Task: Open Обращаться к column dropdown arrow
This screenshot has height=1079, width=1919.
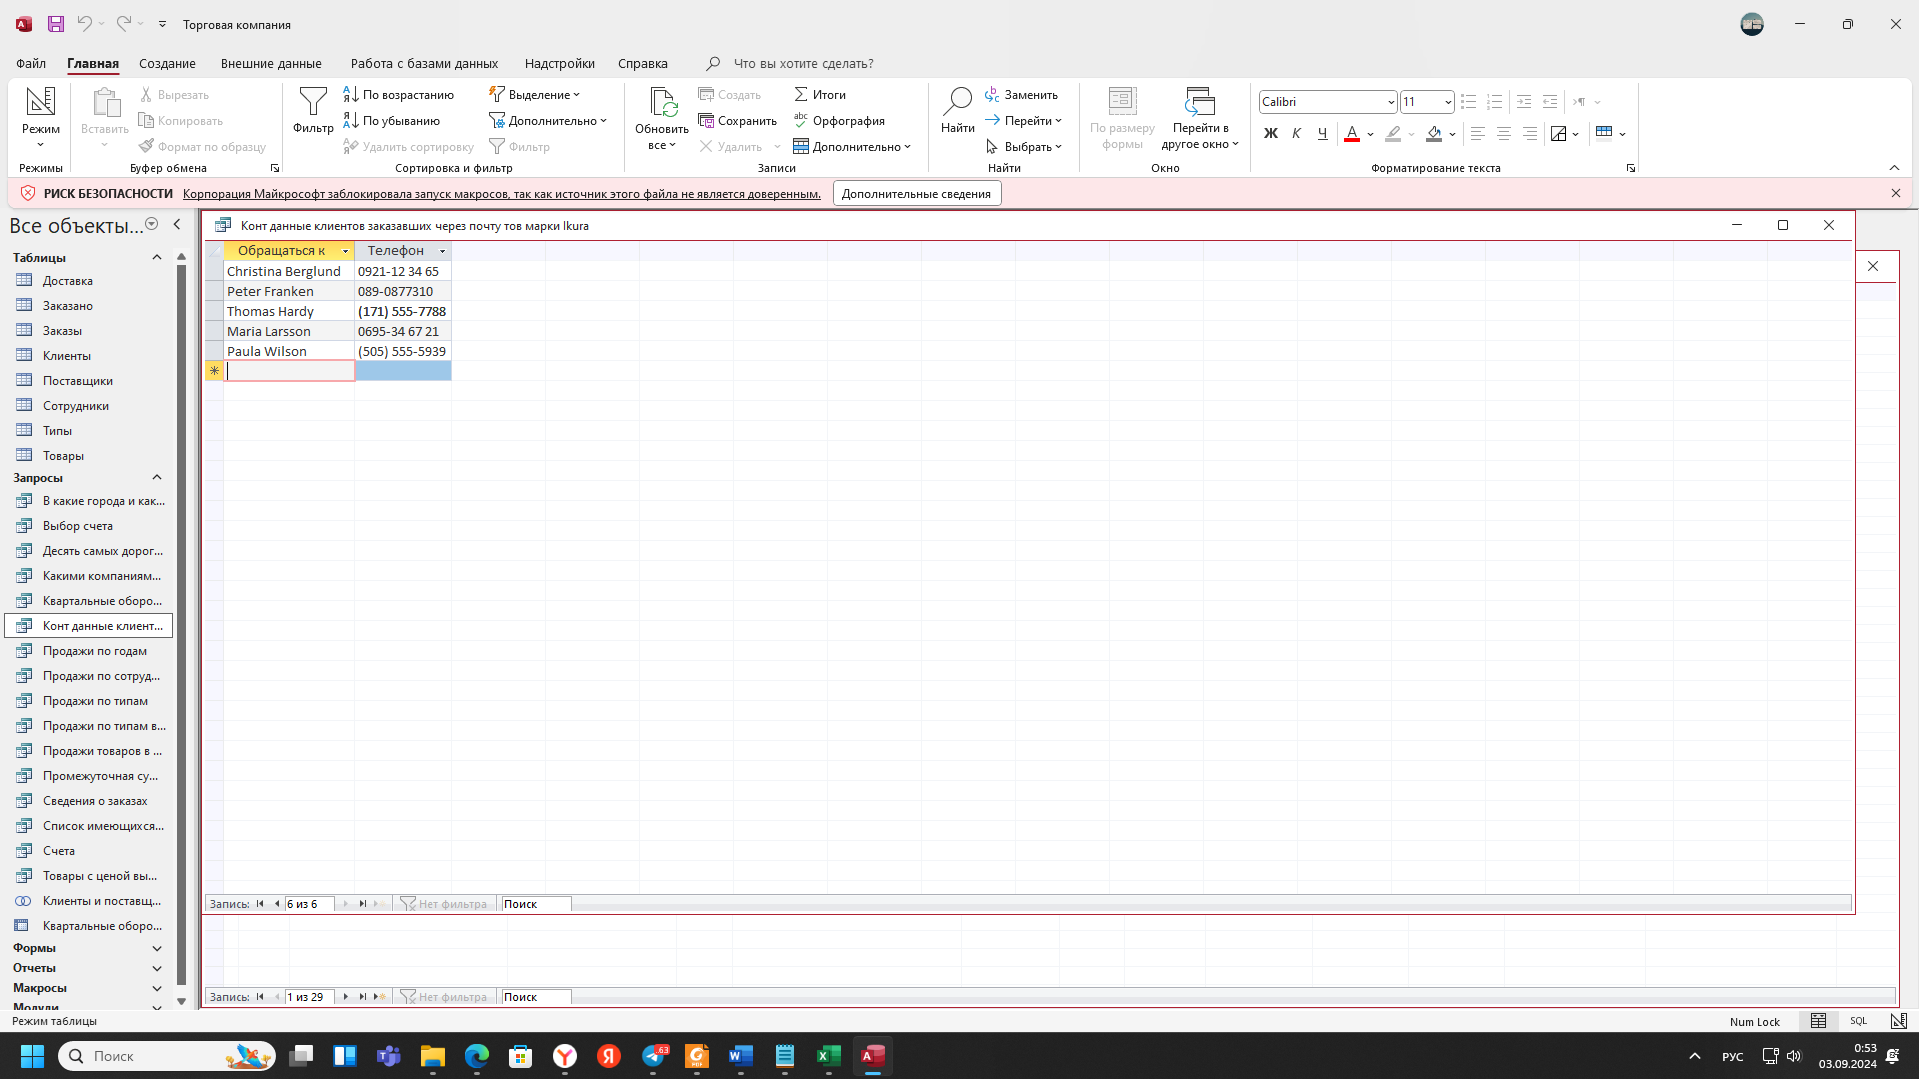Action: coord(345,251)
